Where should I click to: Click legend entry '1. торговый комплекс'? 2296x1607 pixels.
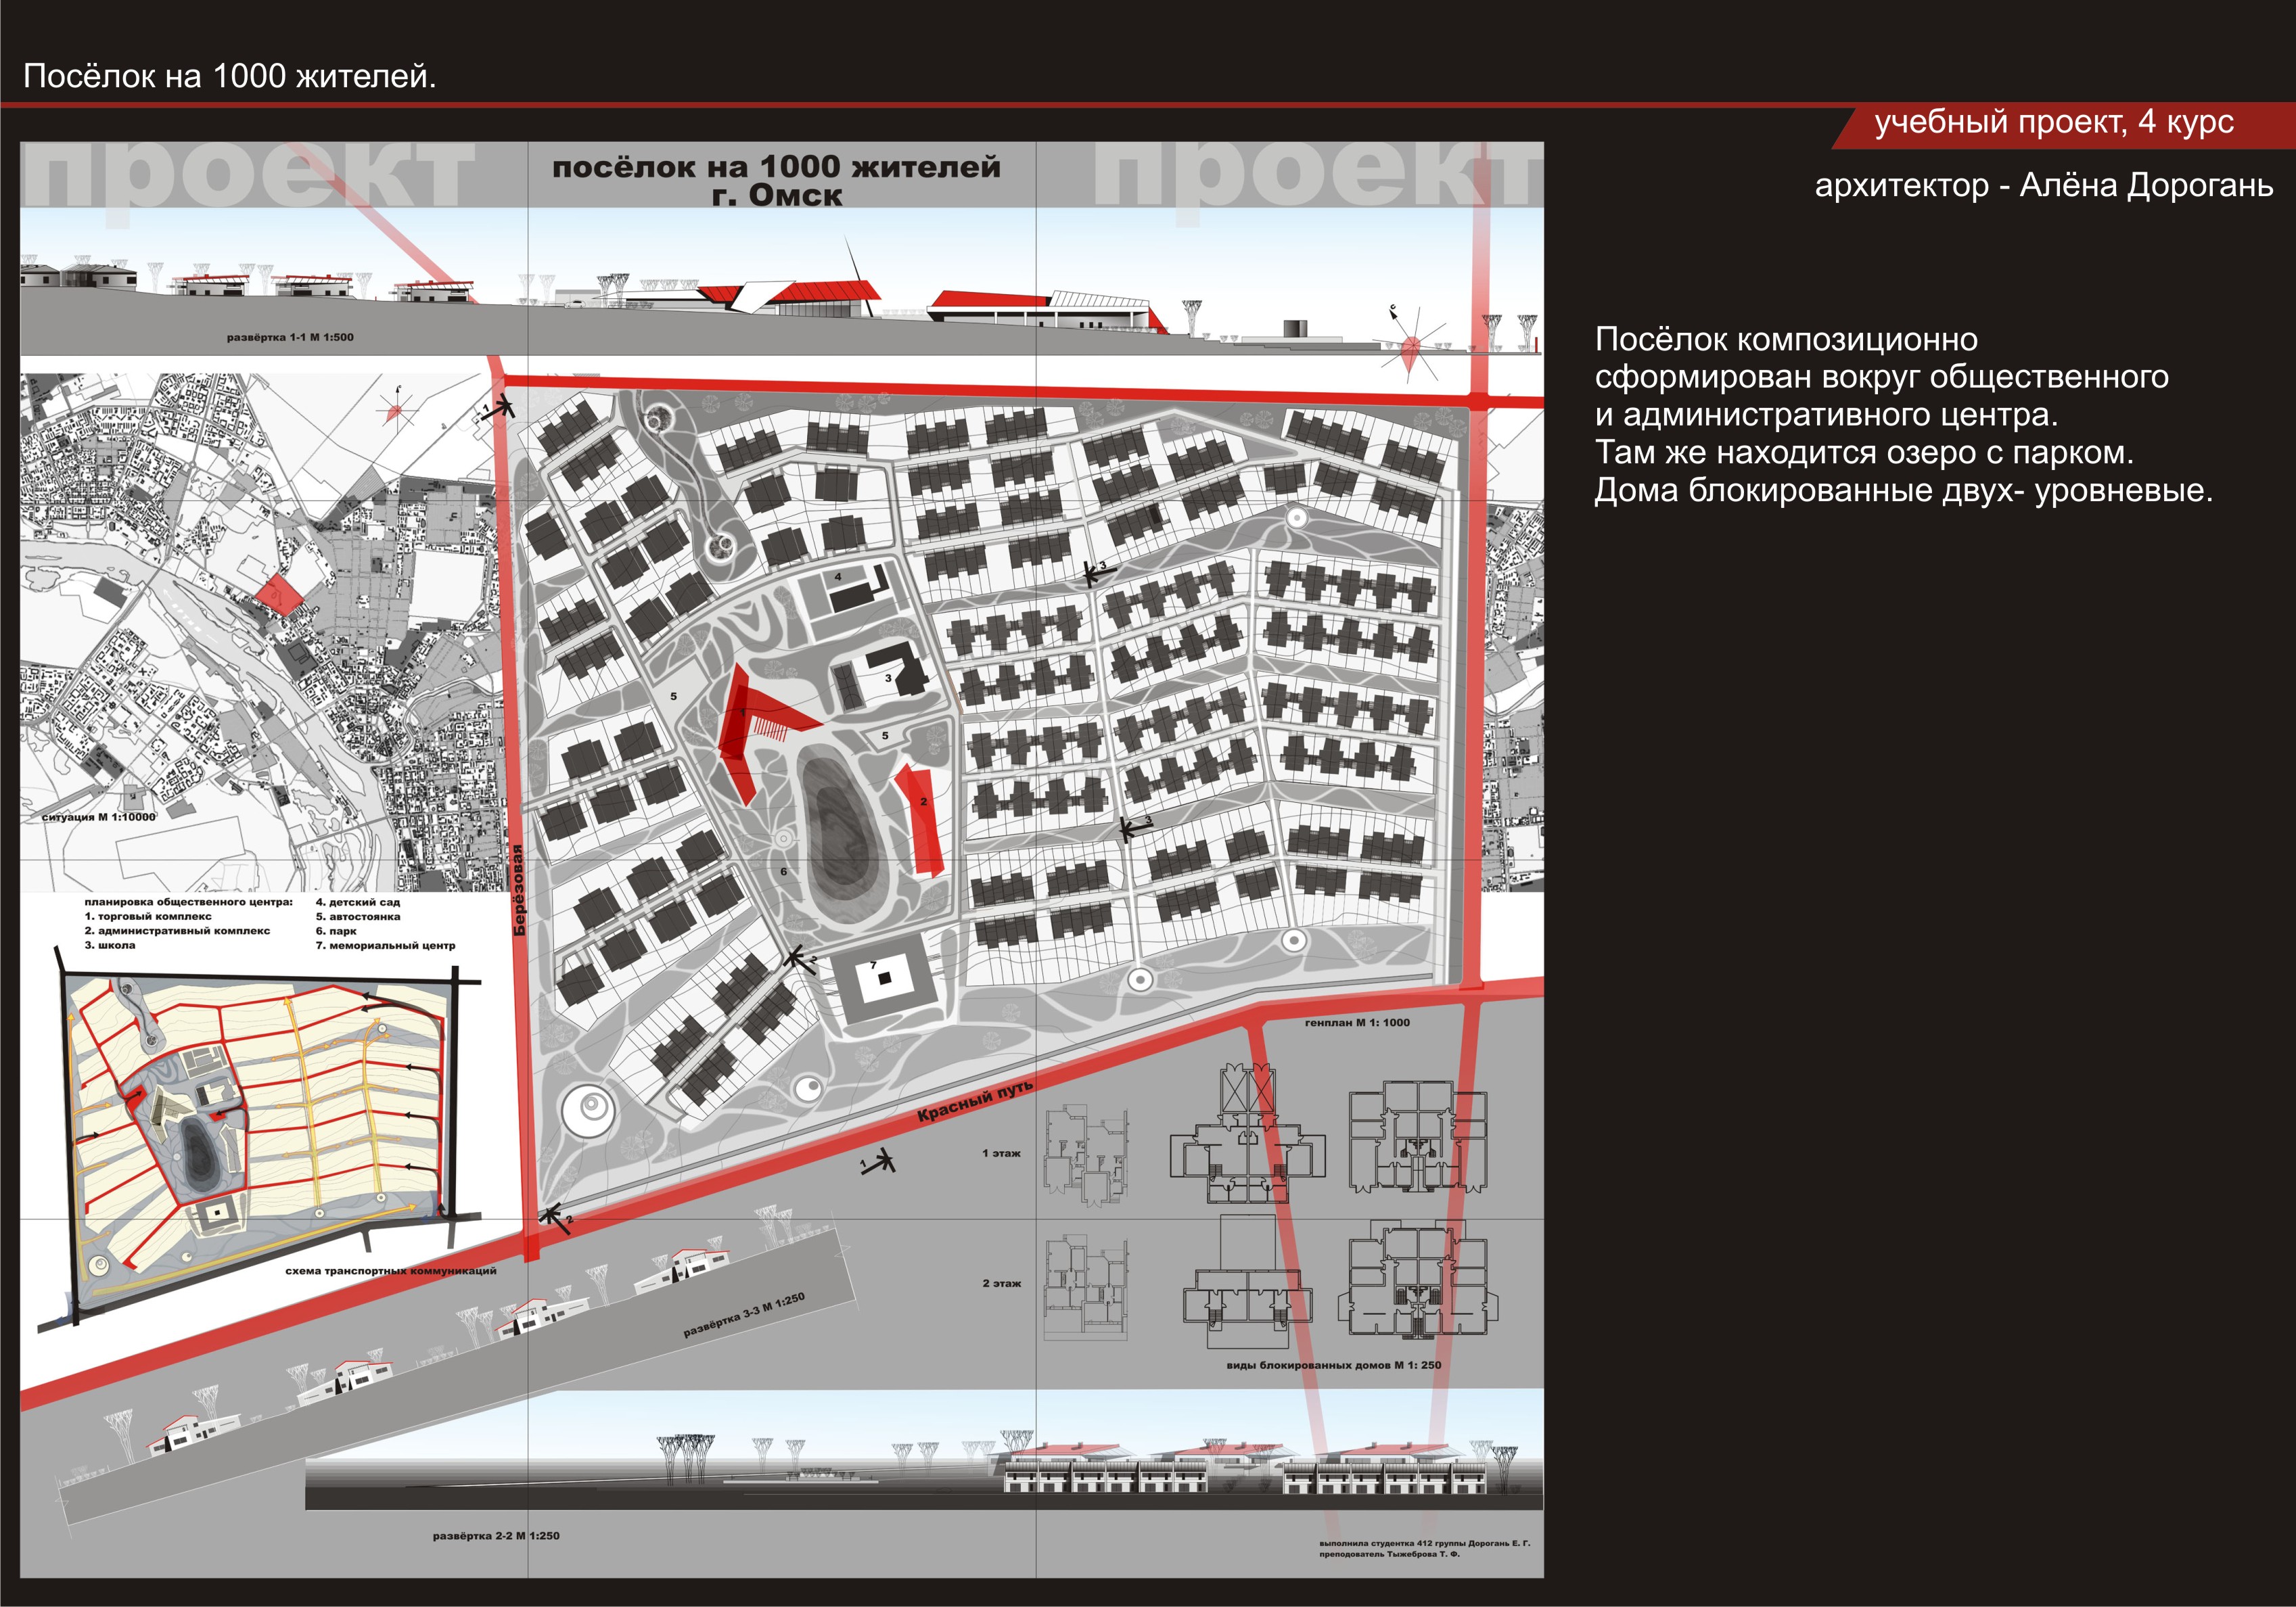148,916
